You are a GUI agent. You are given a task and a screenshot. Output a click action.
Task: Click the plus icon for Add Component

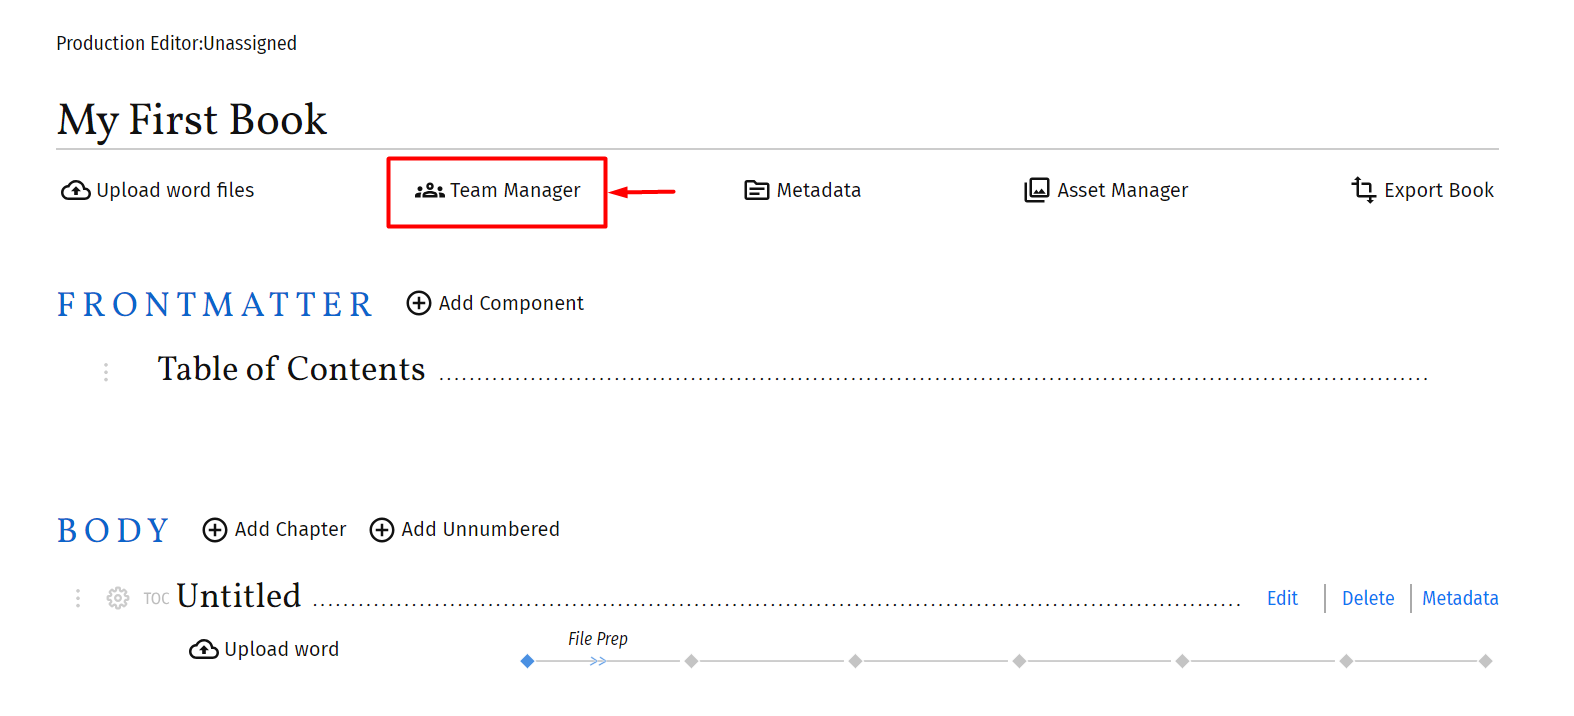(x=419, y=303)
